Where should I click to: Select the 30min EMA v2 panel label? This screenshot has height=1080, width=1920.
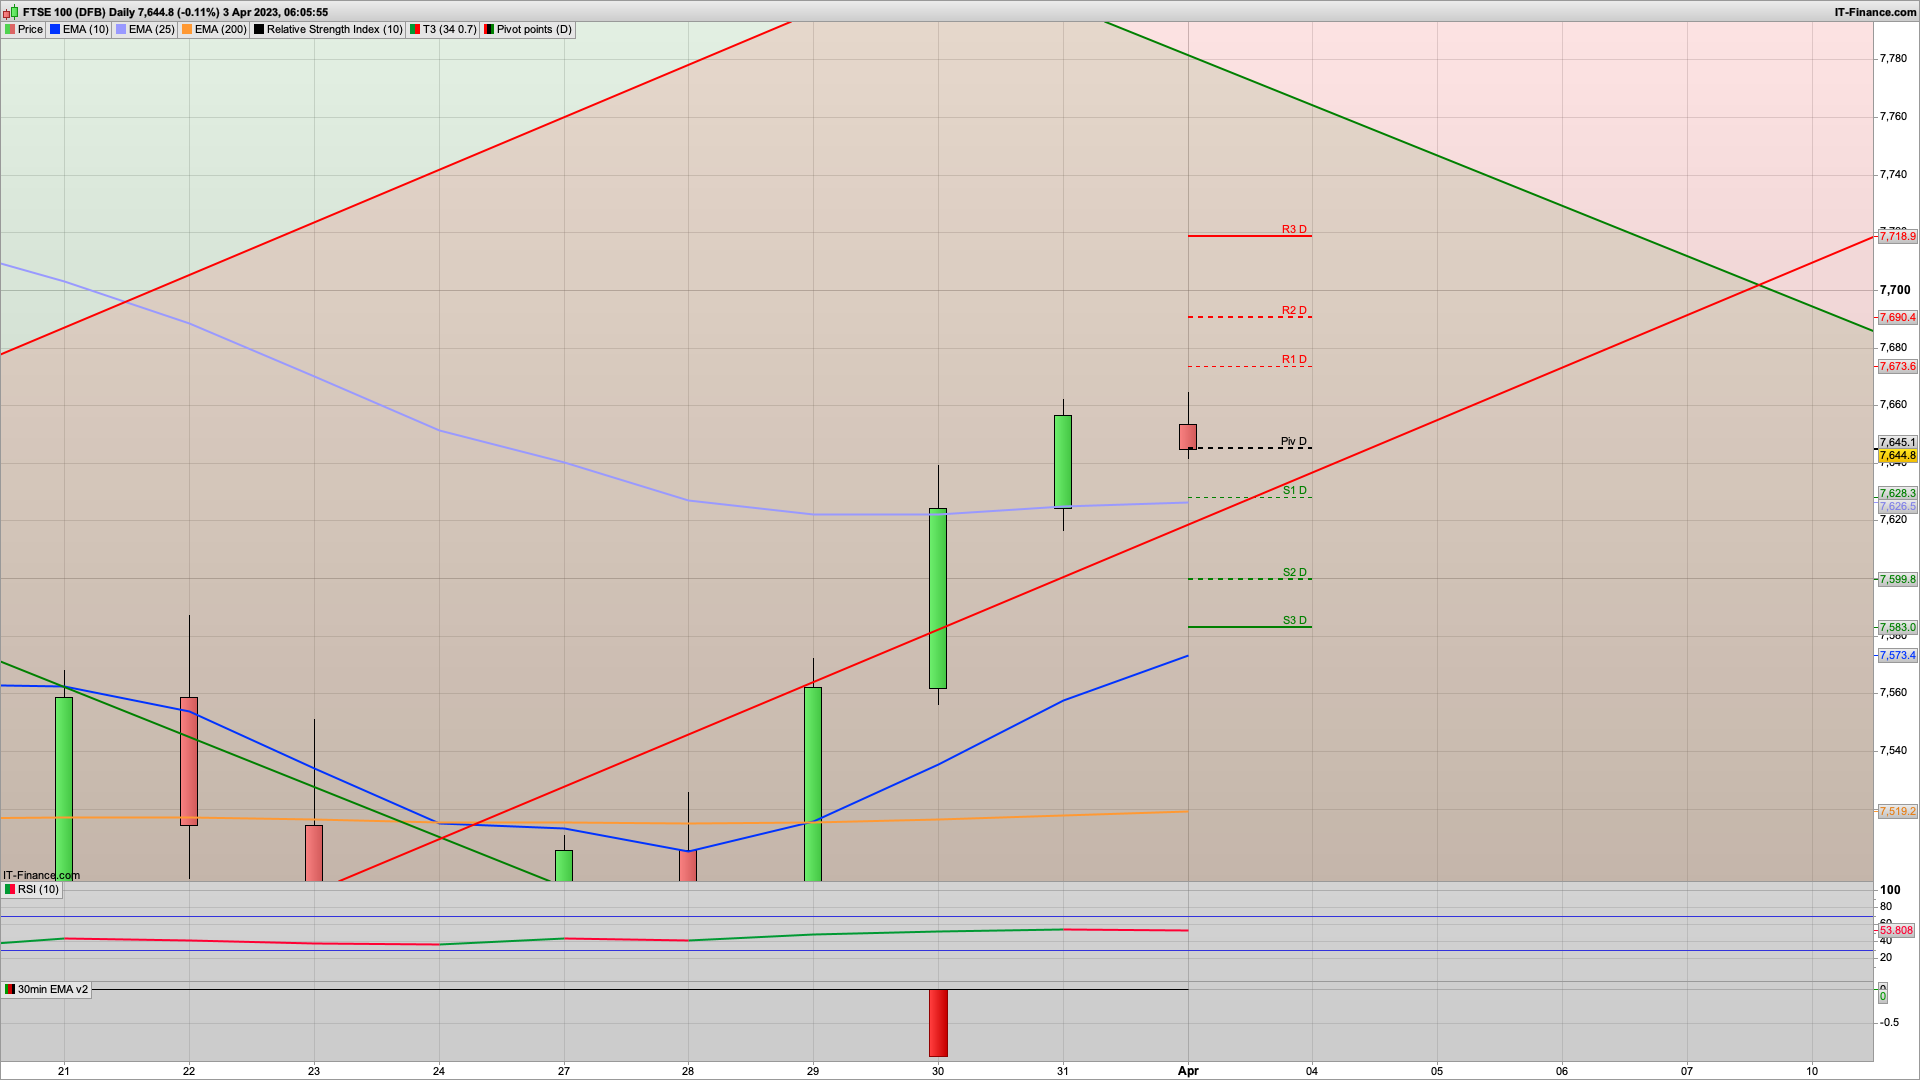tap(52, 989)
